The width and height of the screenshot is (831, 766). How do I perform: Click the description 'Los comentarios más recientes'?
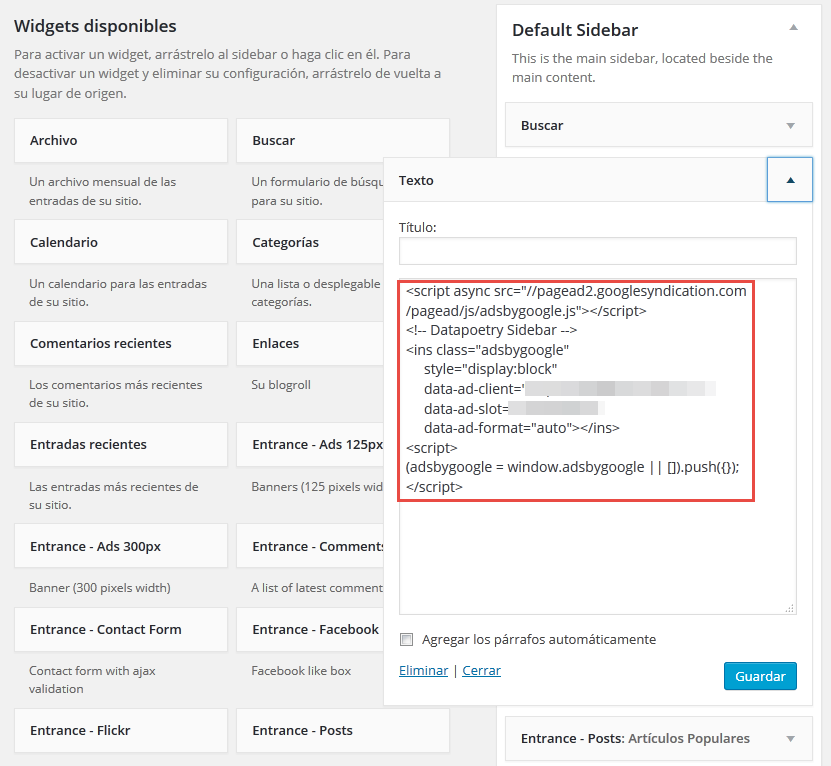[116, 394]
